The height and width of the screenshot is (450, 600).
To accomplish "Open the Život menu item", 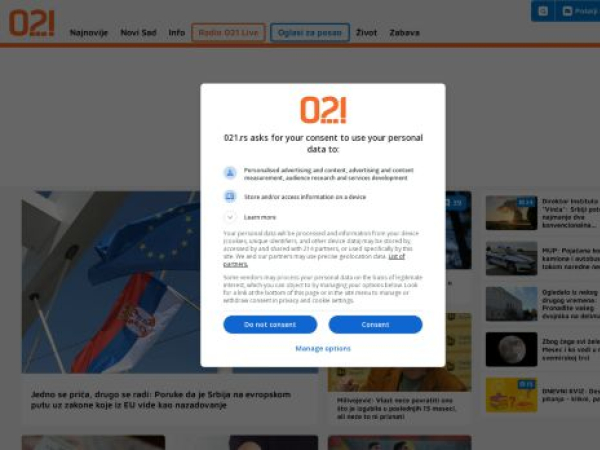I will click(x=367, y=33).
